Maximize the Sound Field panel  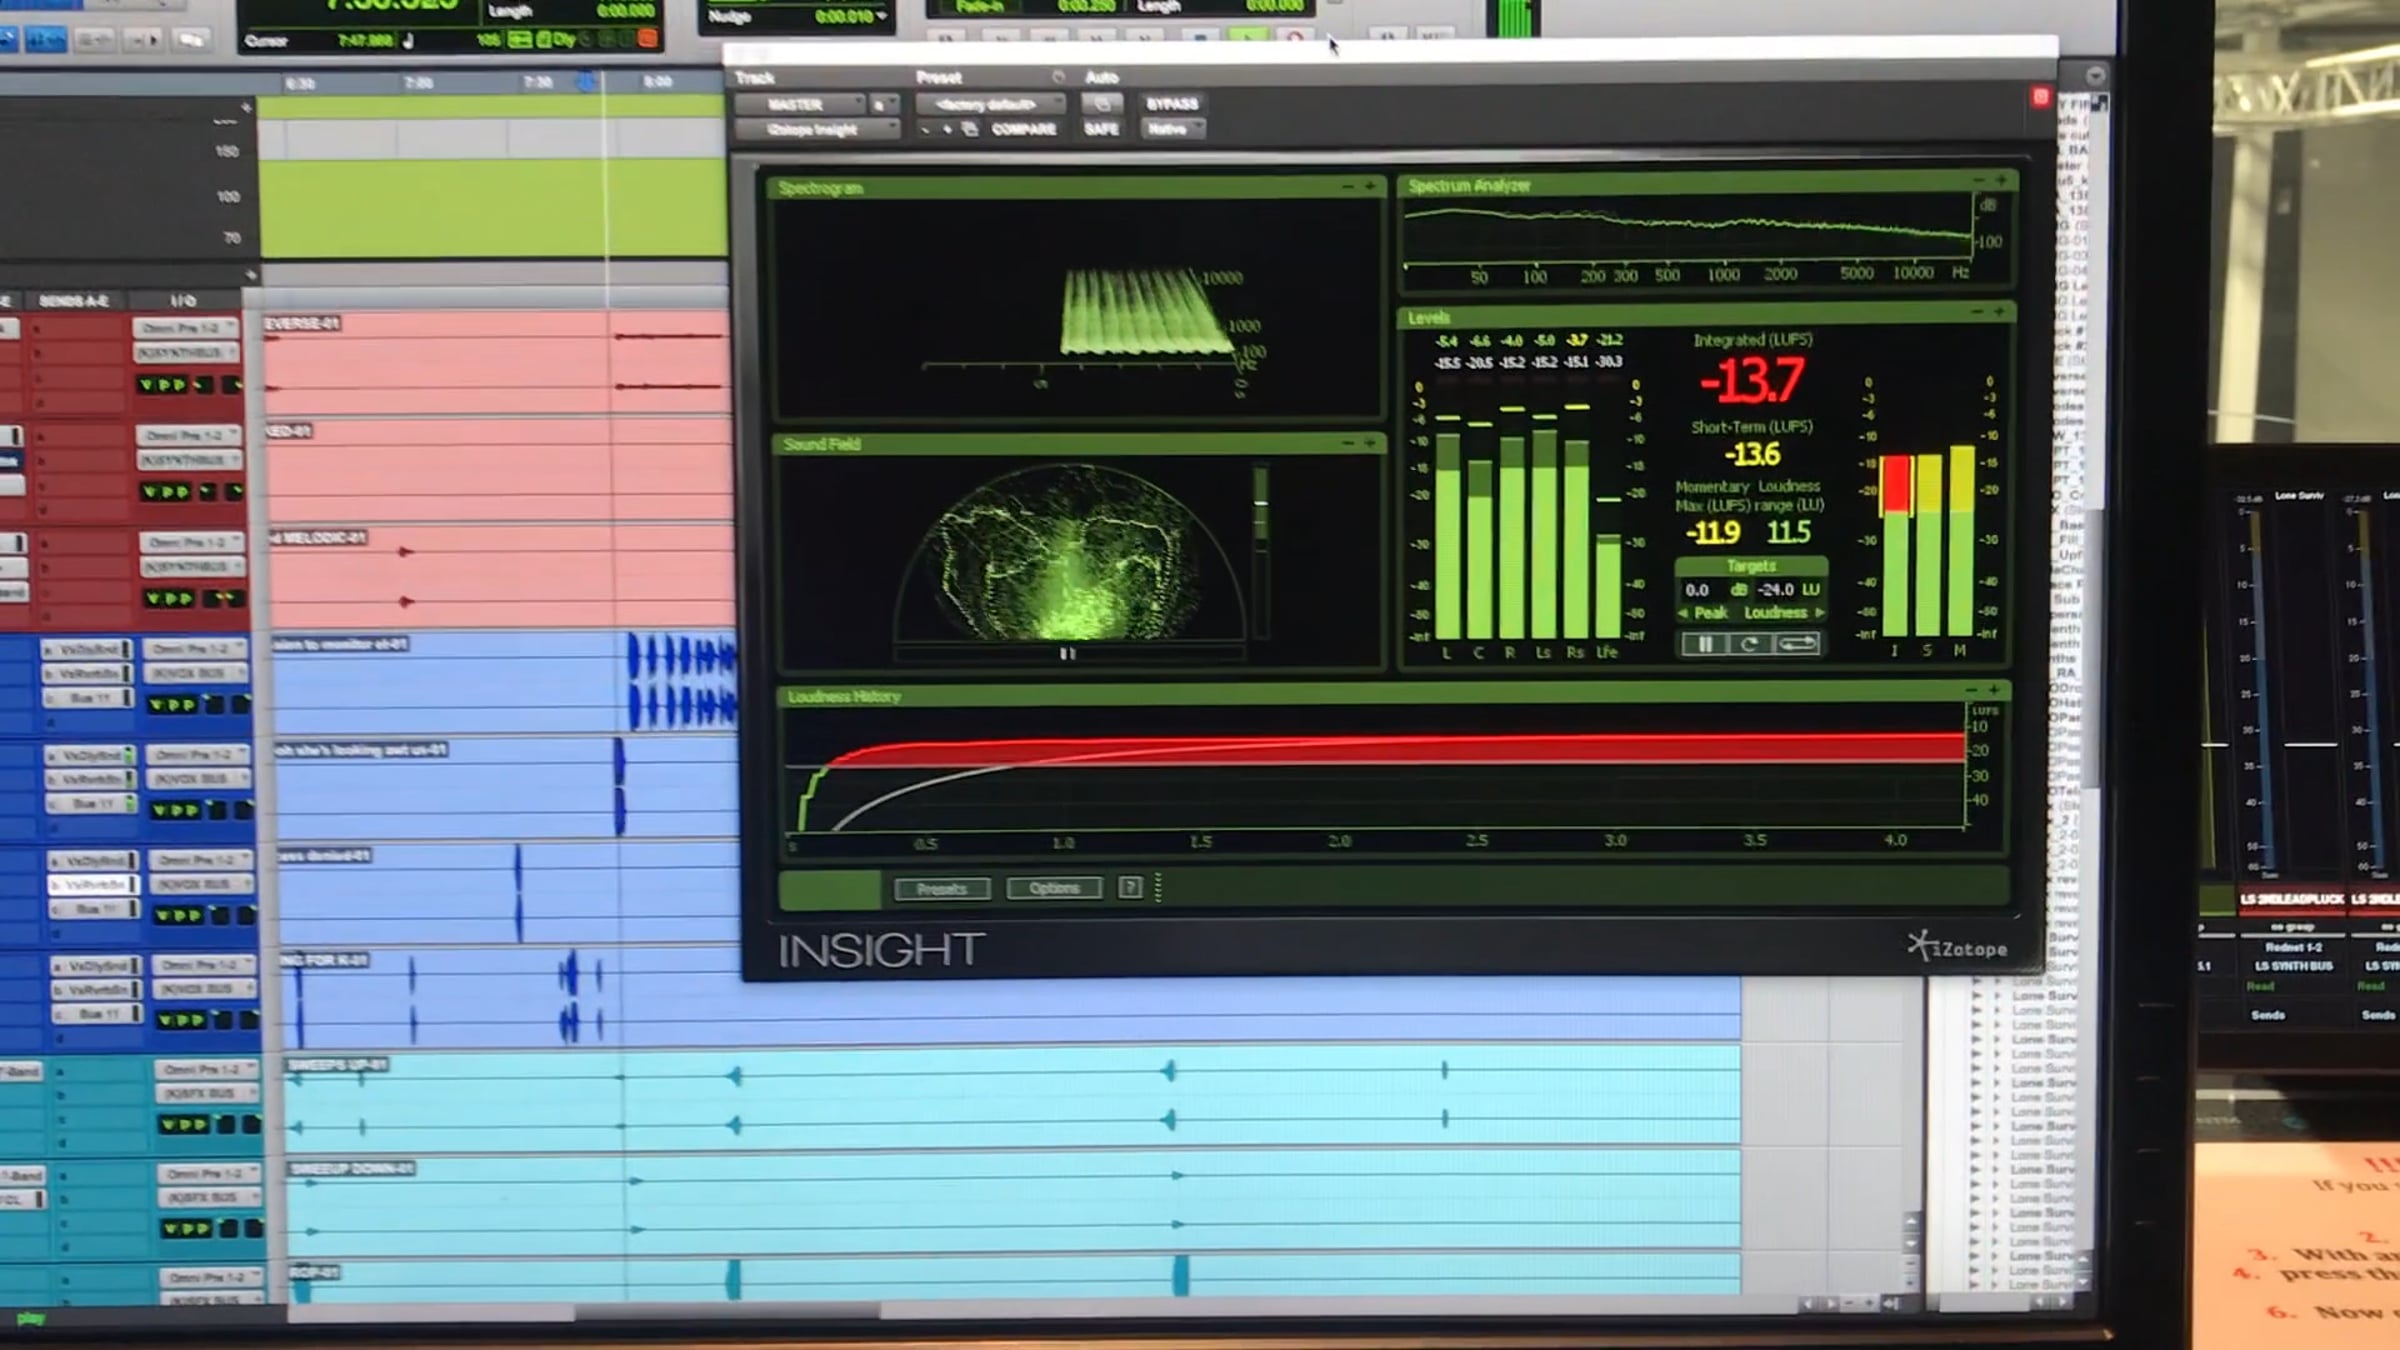click(x=1370, y=443)
